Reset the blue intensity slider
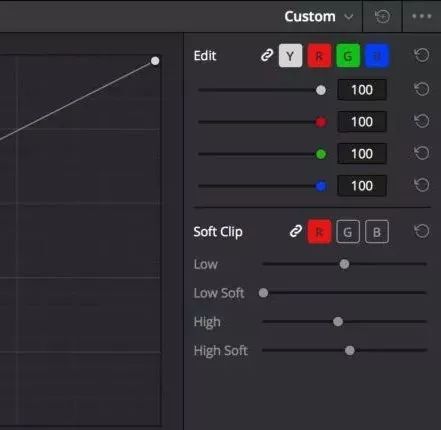Screen dimensions: 441x430 [422, 185]
